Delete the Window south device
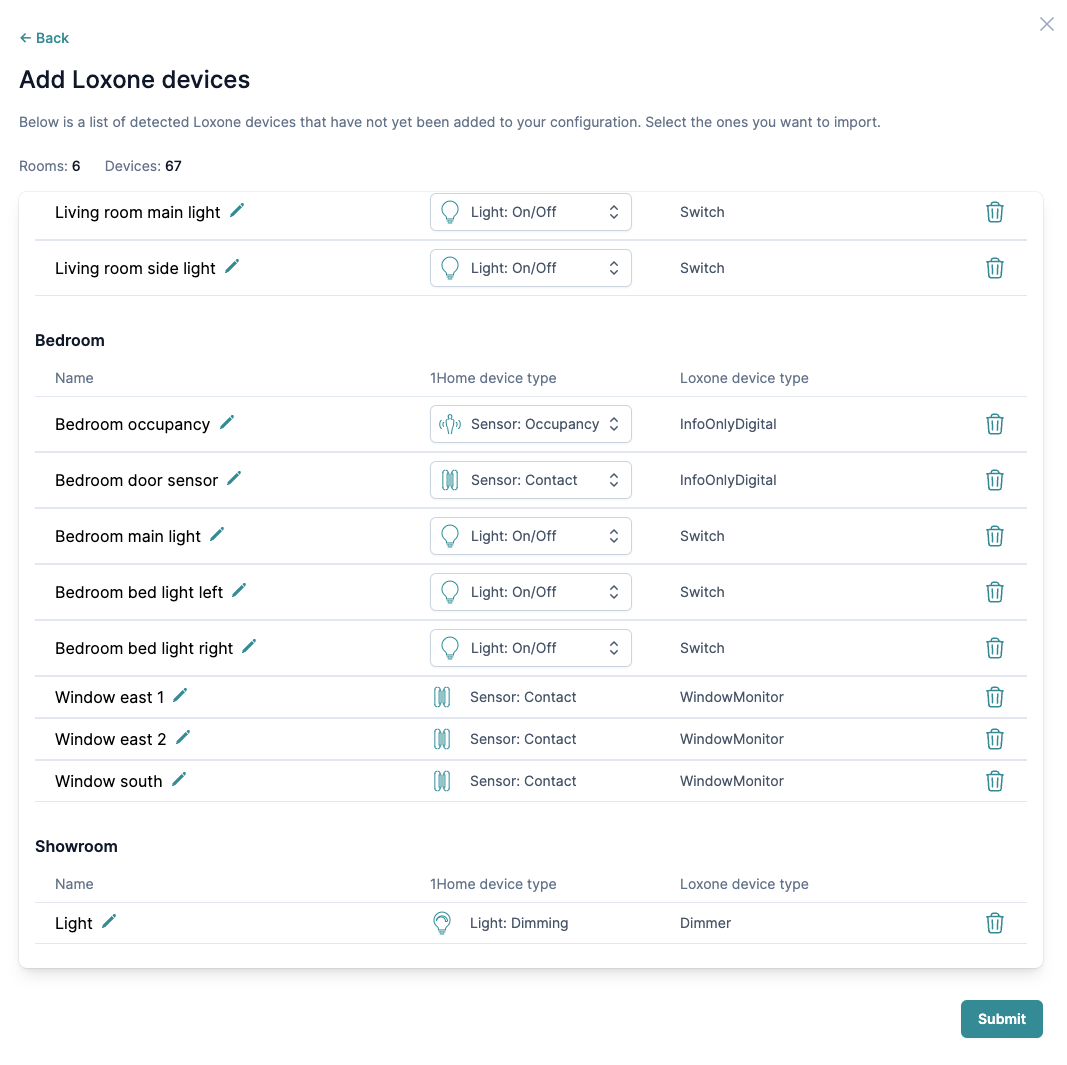This screenshot has height=1065, width=1067. (994, 781)
